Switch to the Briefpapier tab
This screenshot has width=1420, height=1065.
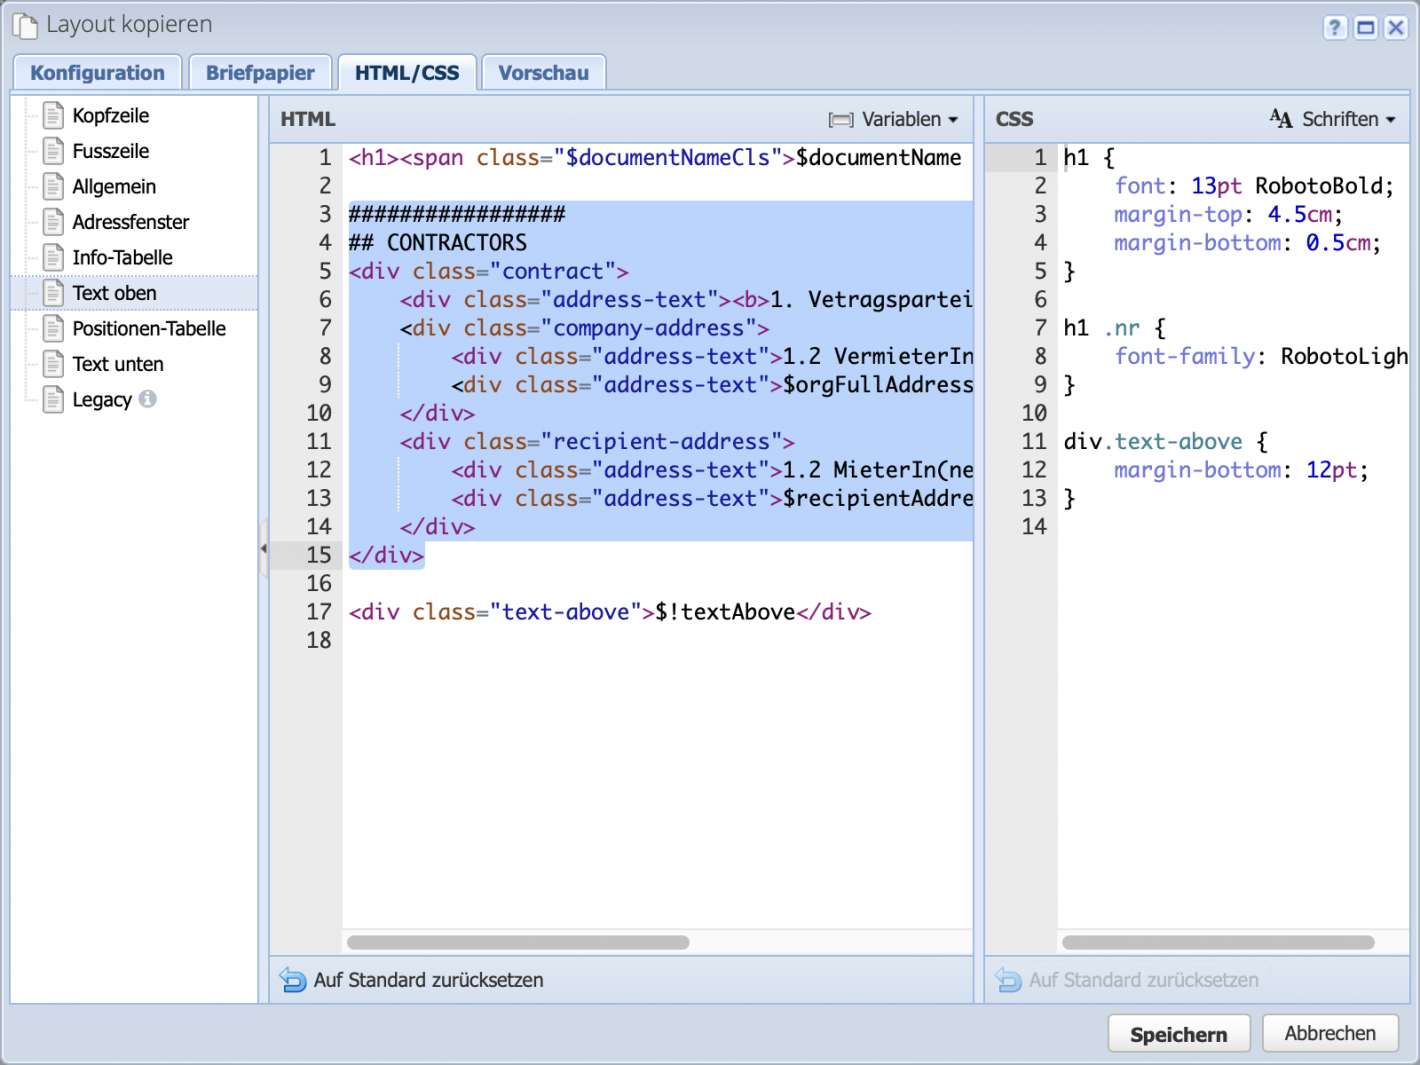click(x=259, y=71)
